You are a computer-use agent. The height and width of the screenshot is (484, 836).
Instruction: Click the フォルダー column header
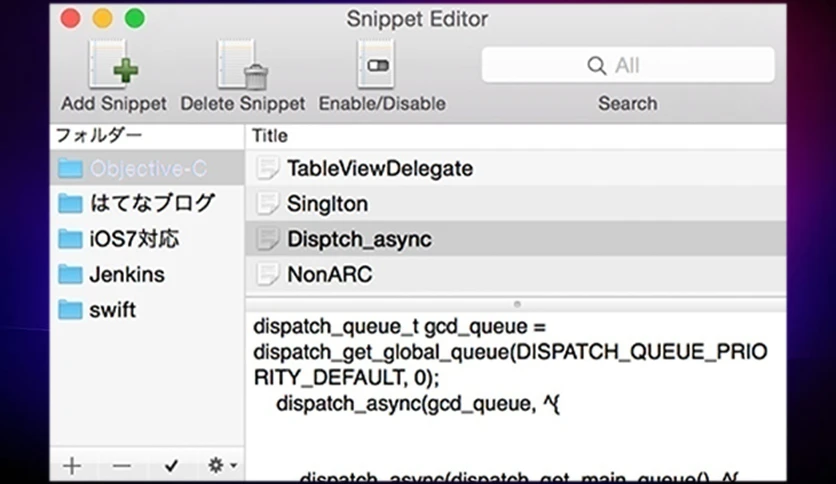147,136
